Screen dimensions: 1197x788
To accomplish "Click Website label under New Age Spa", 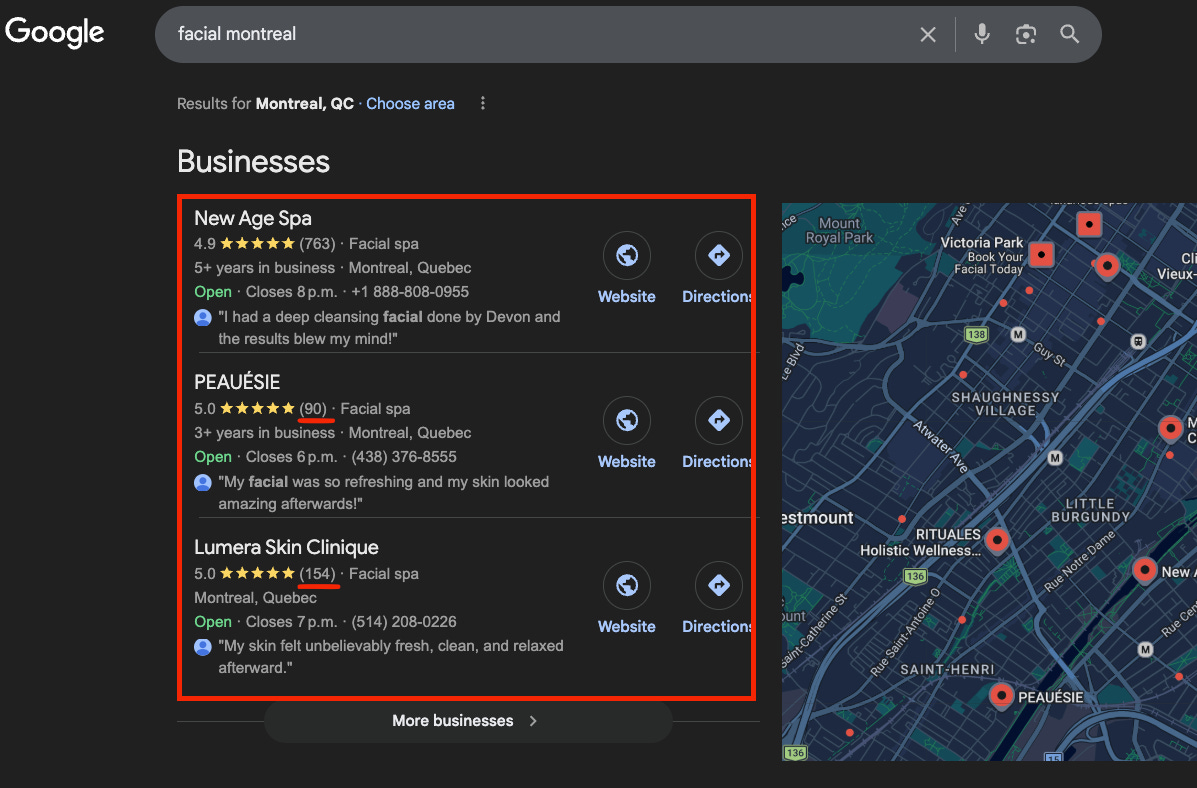I will click(x=627, y=296).
